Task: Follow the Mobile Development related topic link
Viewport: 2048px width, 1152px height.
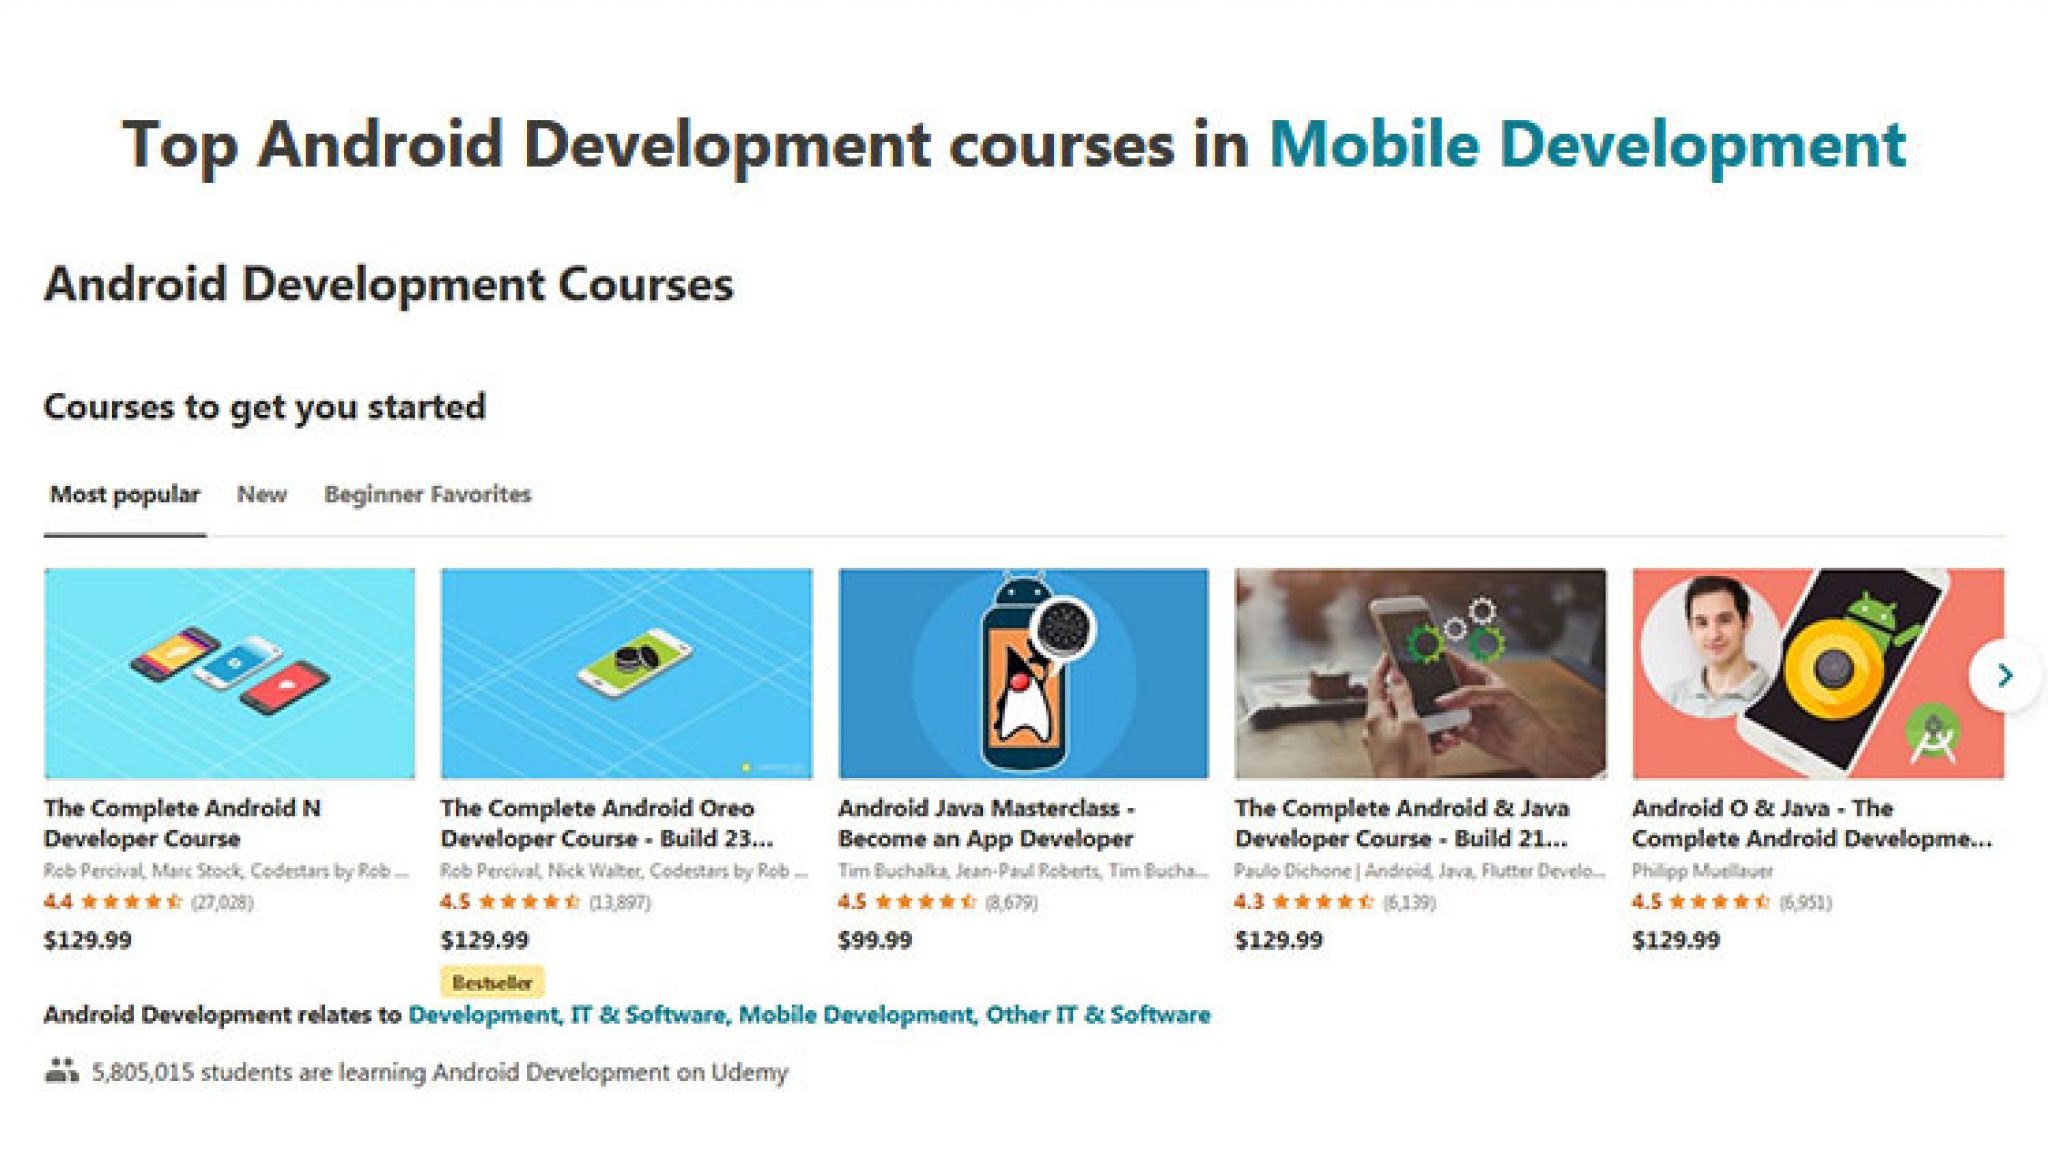Action: tap(855, 1015)
